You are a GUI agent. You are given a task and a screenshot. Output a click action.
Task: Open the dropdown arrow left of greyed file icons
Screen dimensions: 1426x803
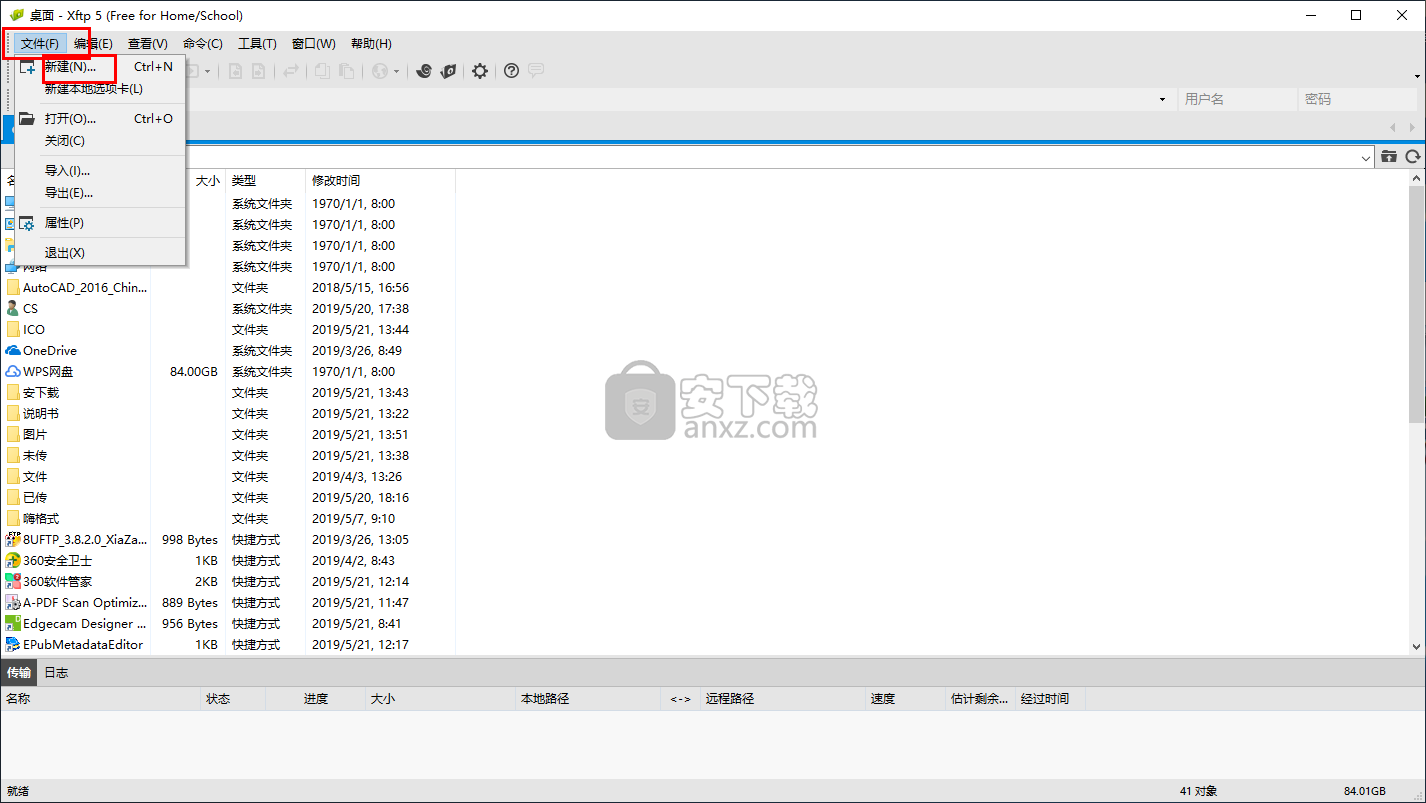click(208, 71)
